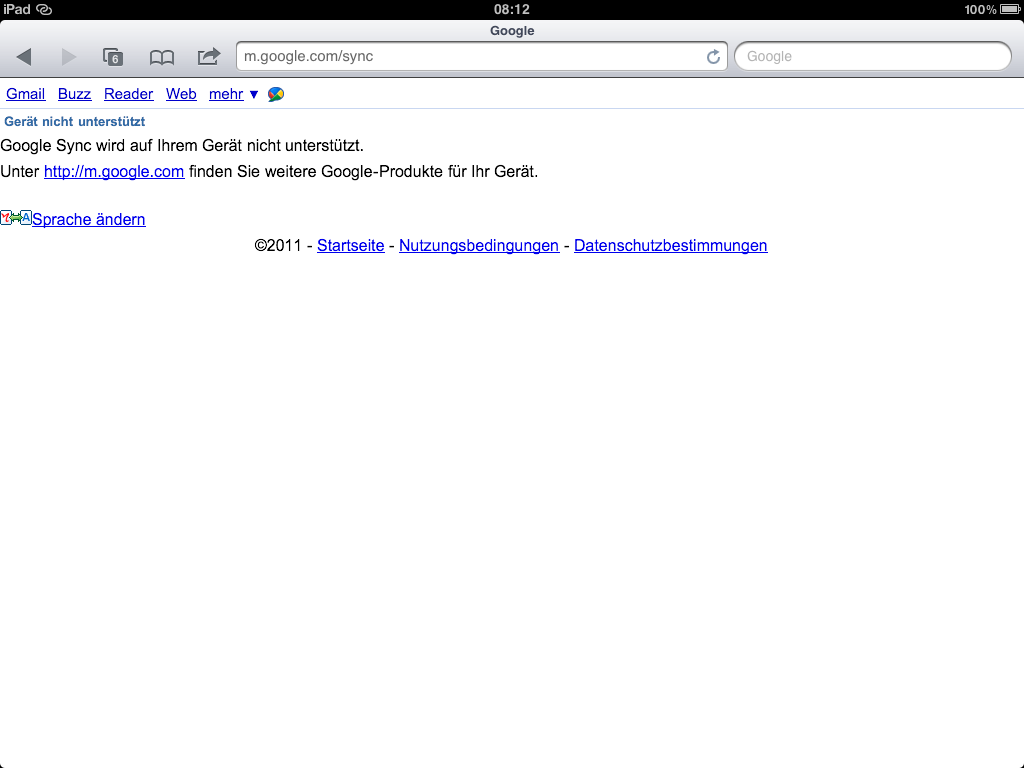Open the bookmarks book icon

162,57
